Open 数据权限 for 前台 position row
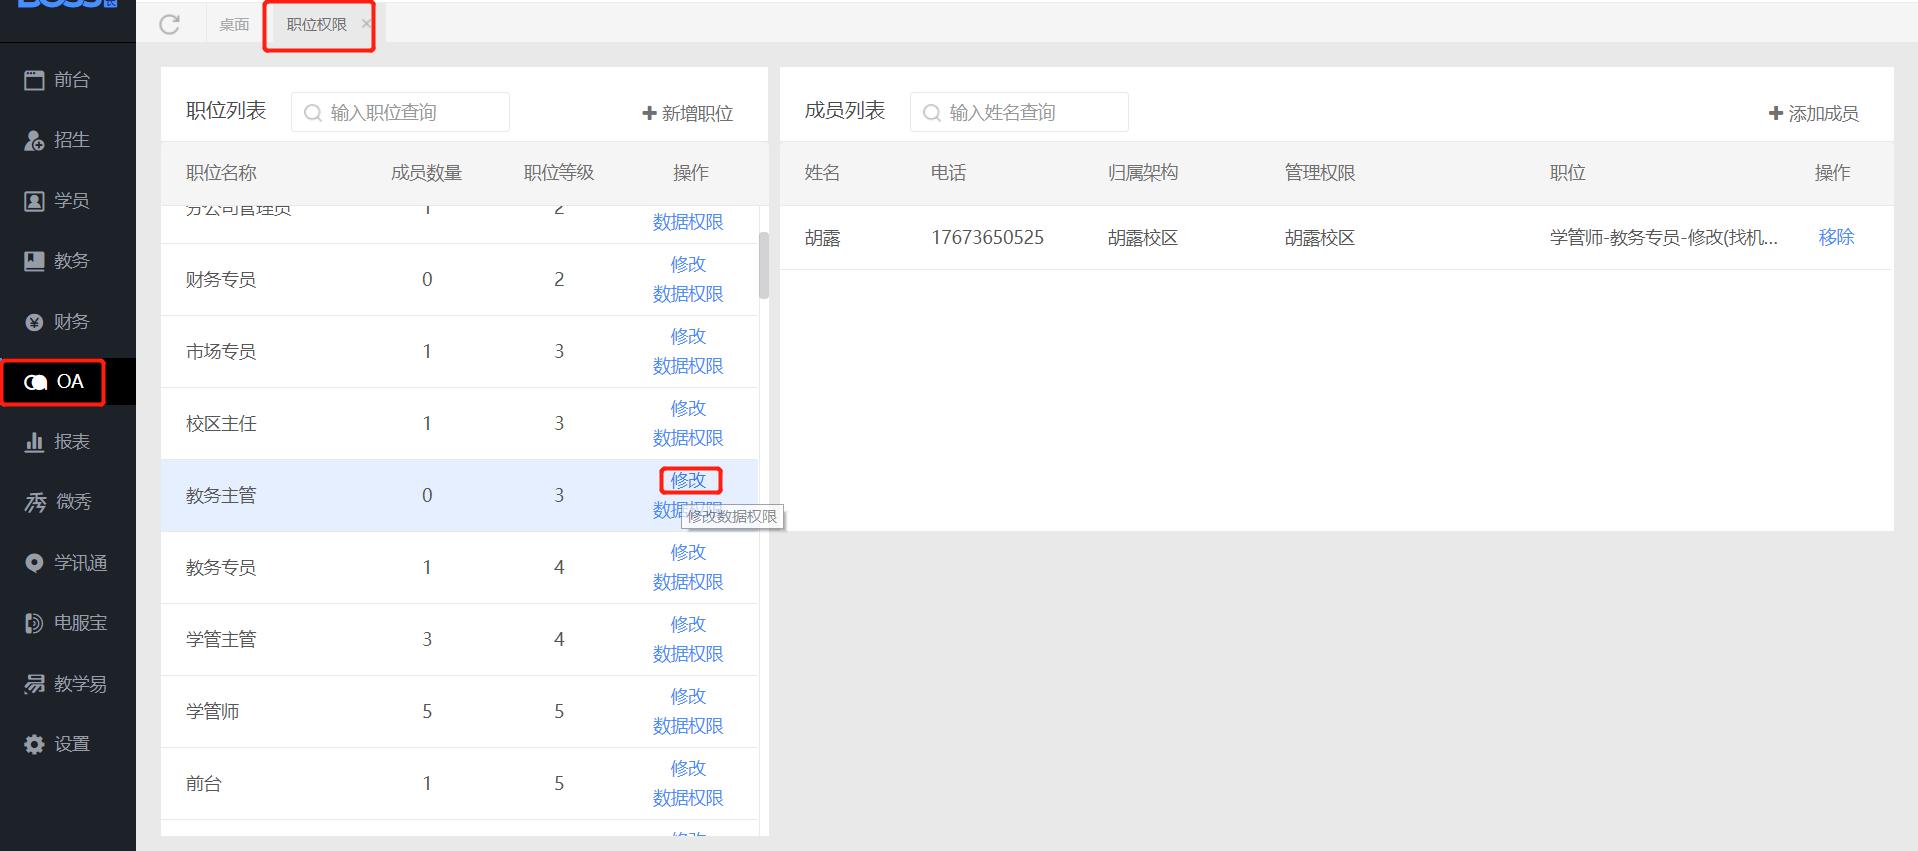Image resolution: width=1918 pixels, height=851 pixels. (x=688, y=798)
